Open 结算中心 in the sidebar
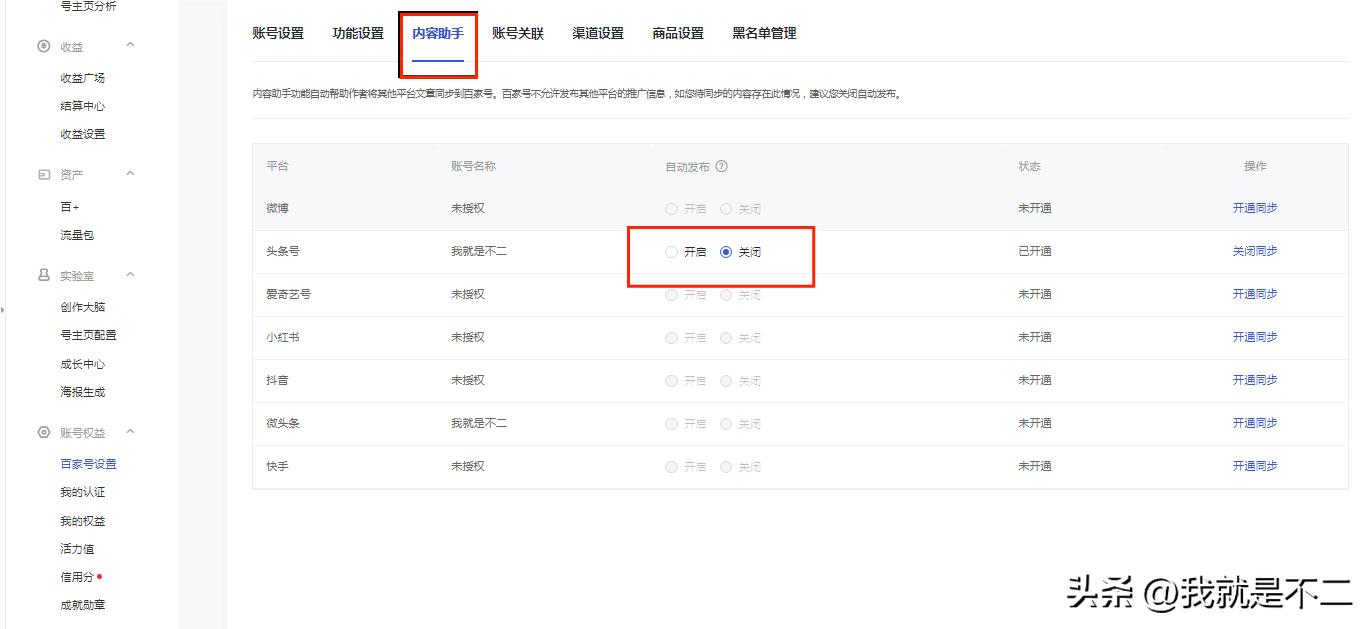 pyautogui.click(x=82, y=106)
